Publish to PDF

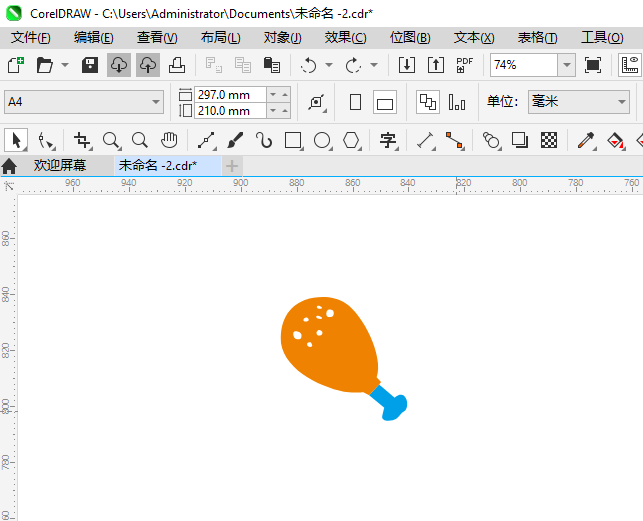pyautogui.click(x=464, y=65)
